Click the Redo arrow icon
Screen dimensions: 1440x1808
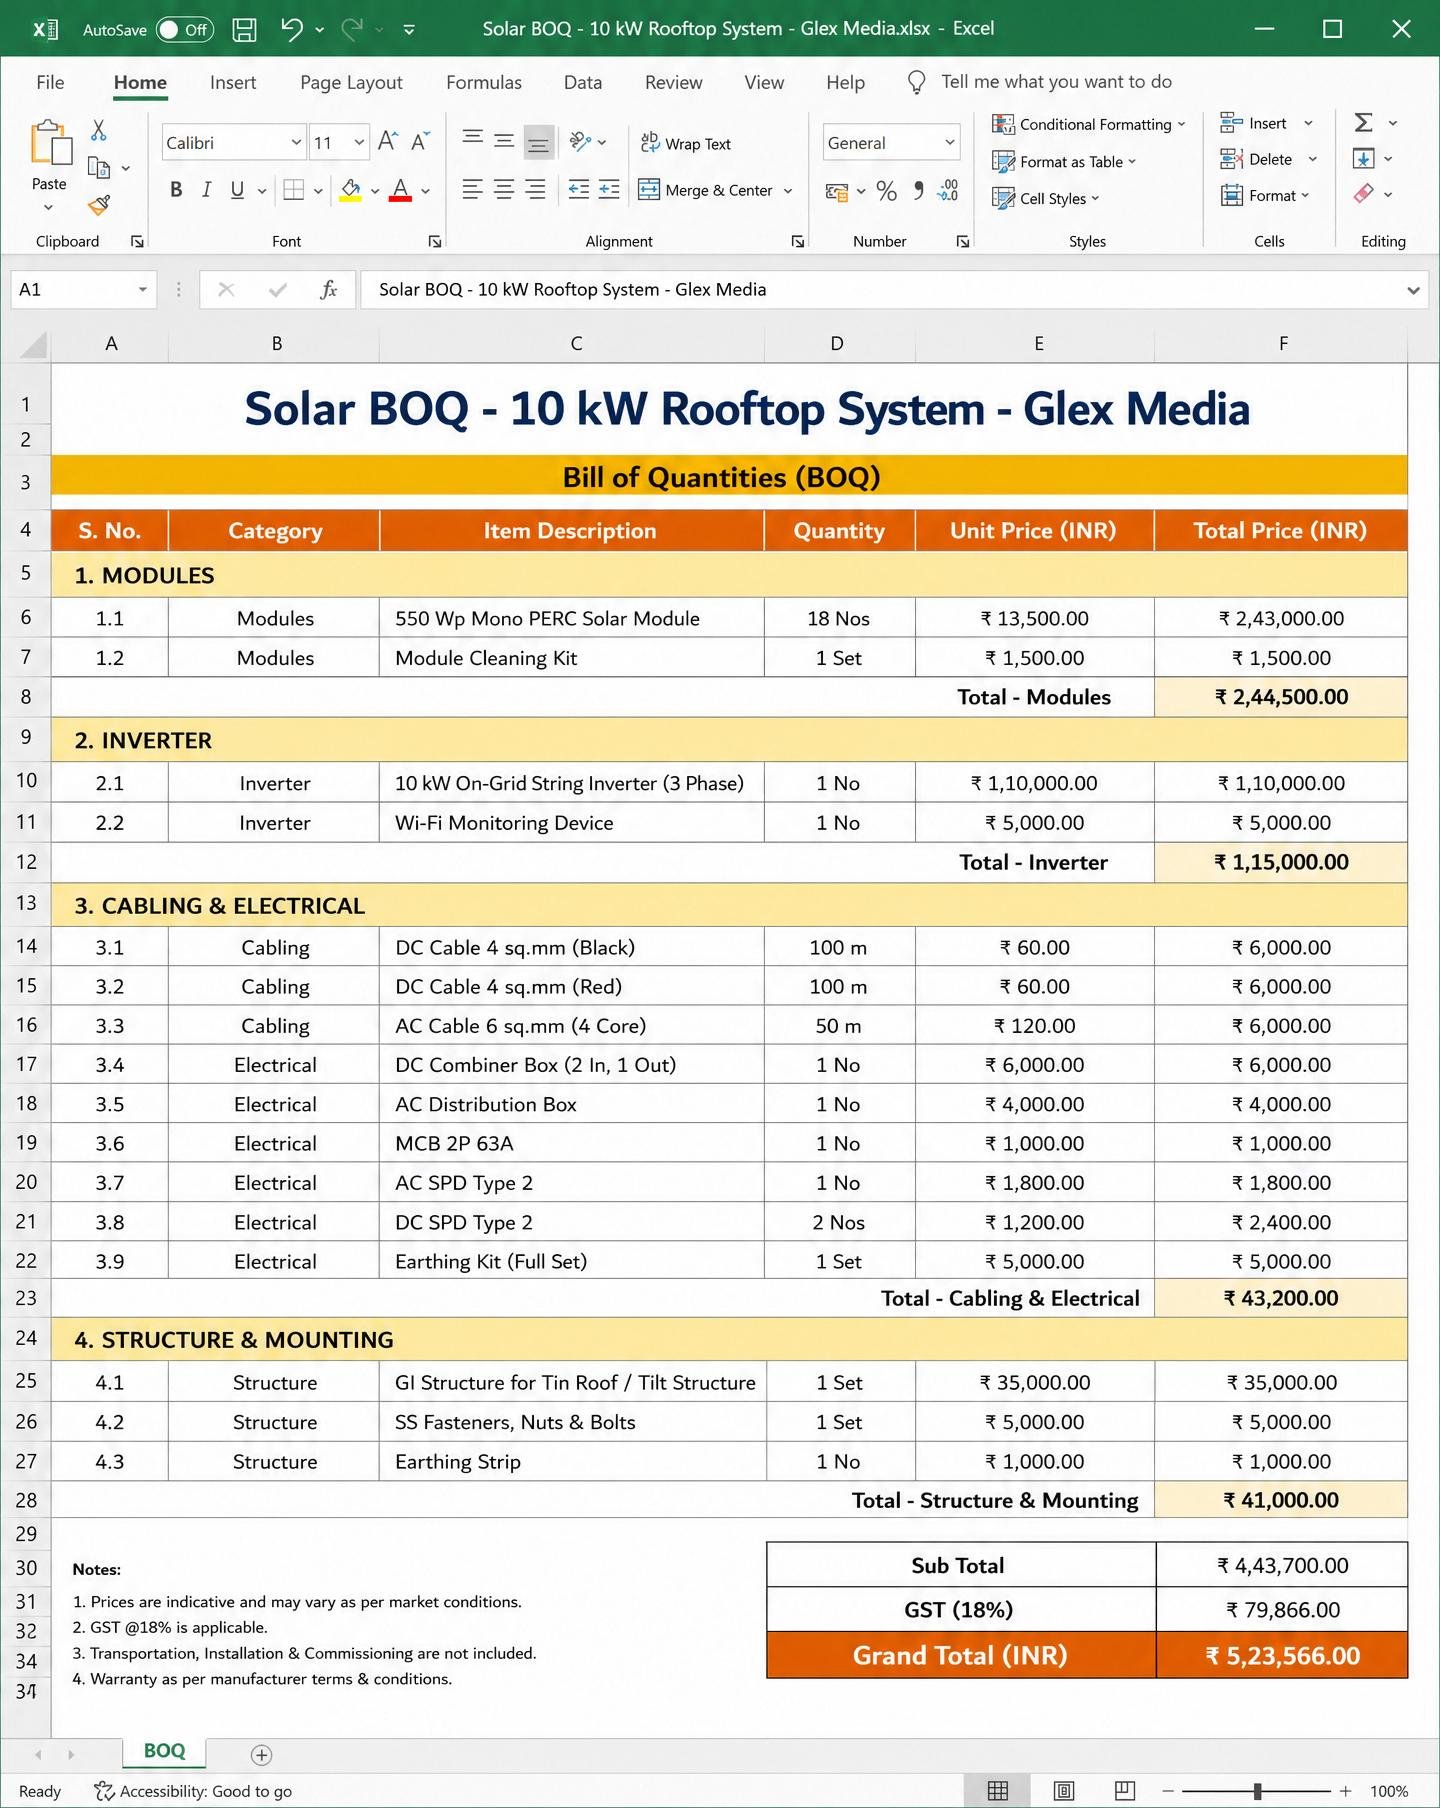[352, 29]
